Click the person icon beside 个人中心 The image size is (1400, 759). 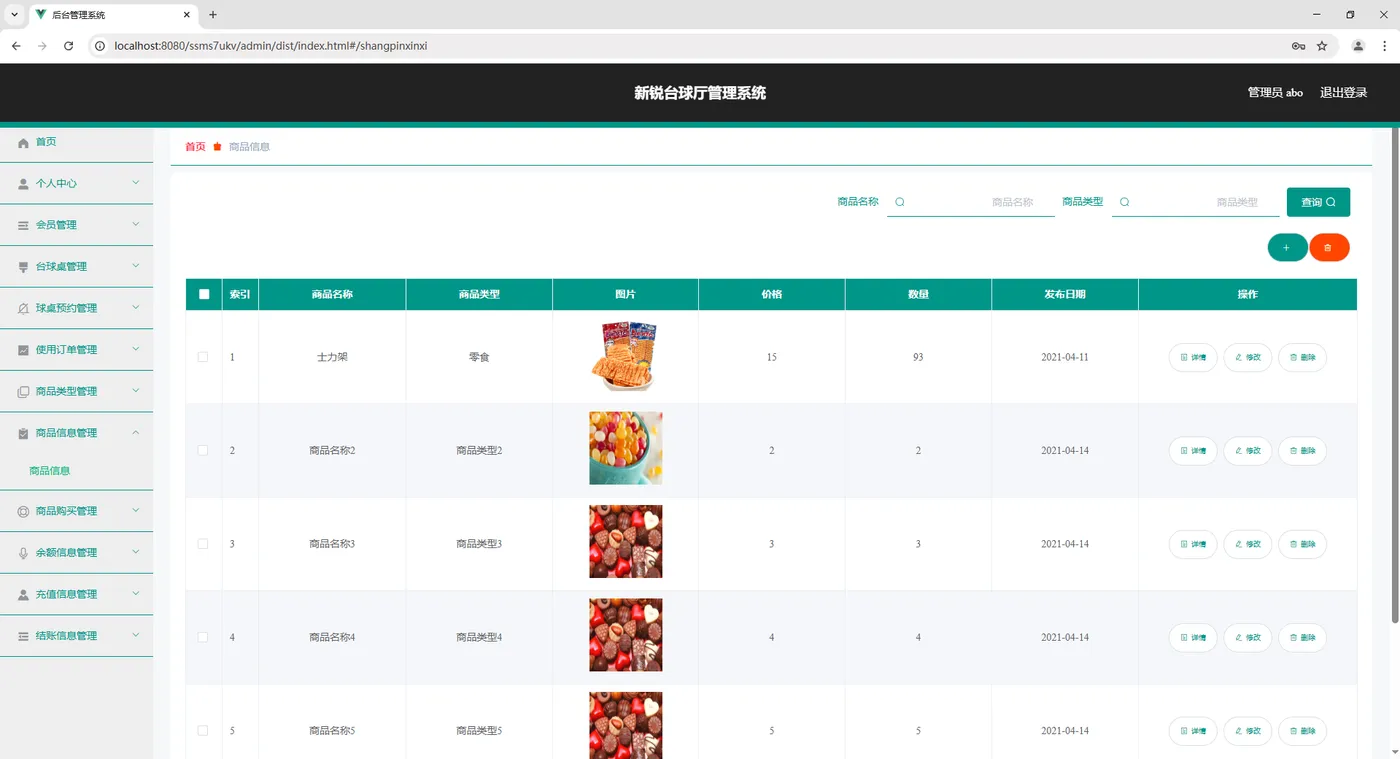pos(23,184)
